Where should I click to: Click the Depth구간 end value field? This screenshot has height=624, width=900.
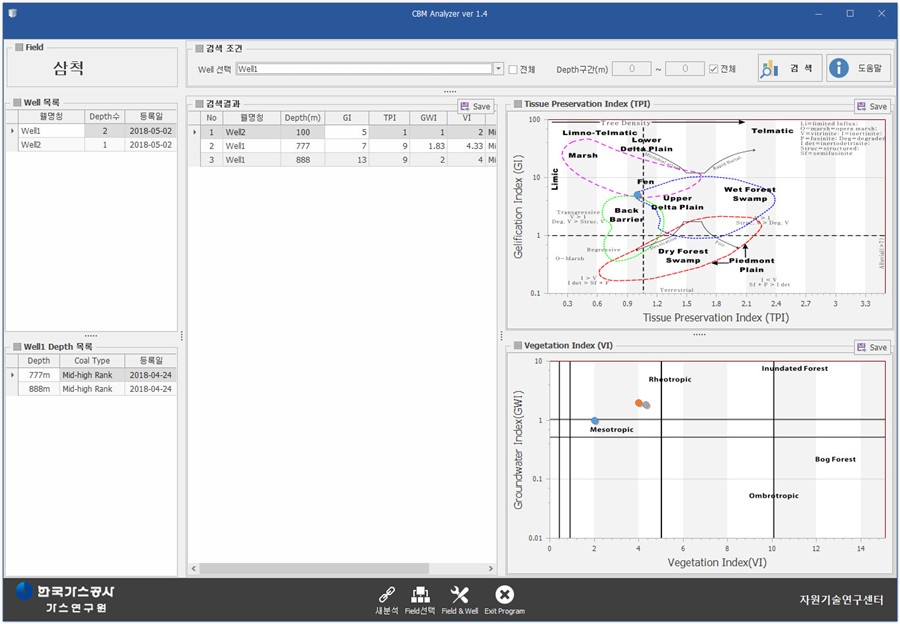pyautogui.click(x=685, y=69)
